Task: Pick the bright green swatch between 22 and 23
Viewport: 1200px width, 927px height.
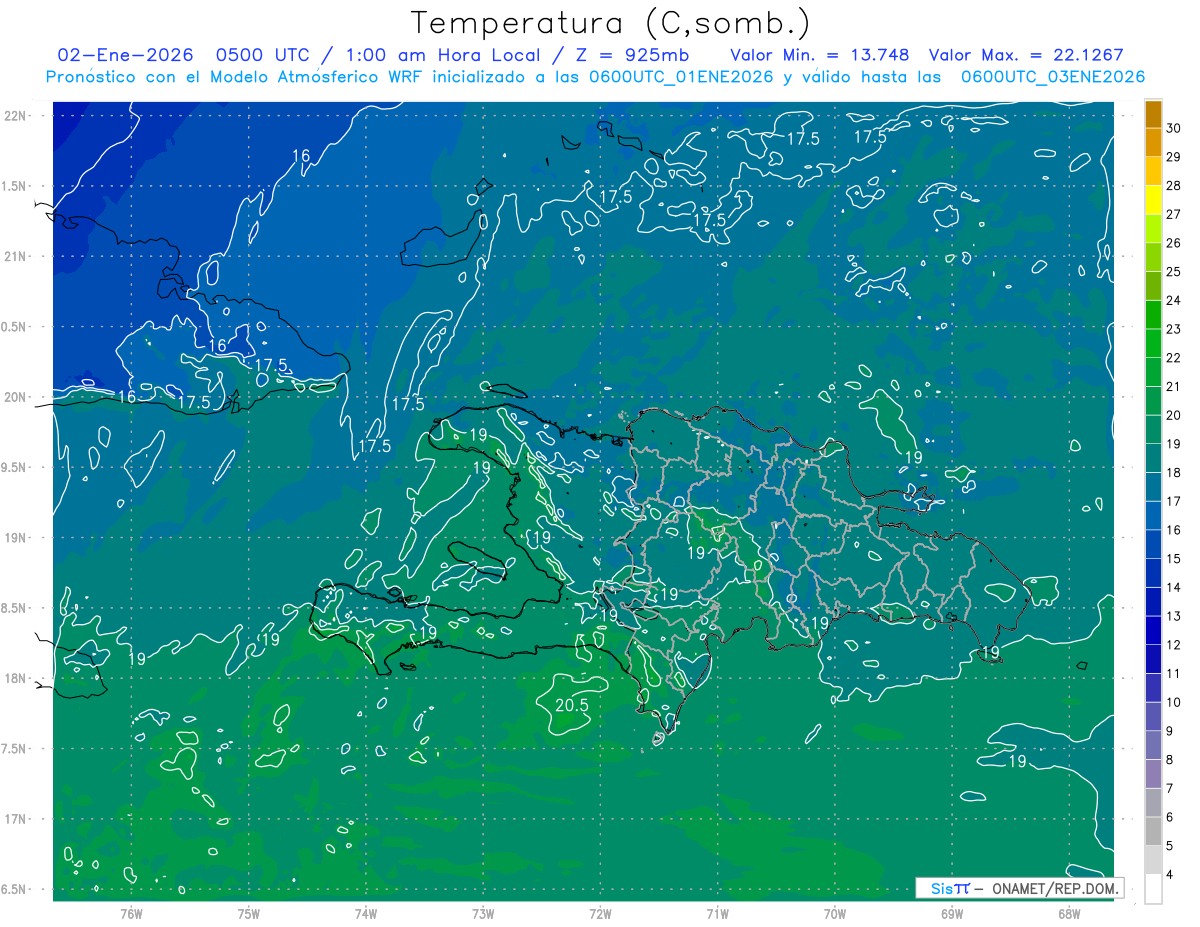Action: 1153,343
